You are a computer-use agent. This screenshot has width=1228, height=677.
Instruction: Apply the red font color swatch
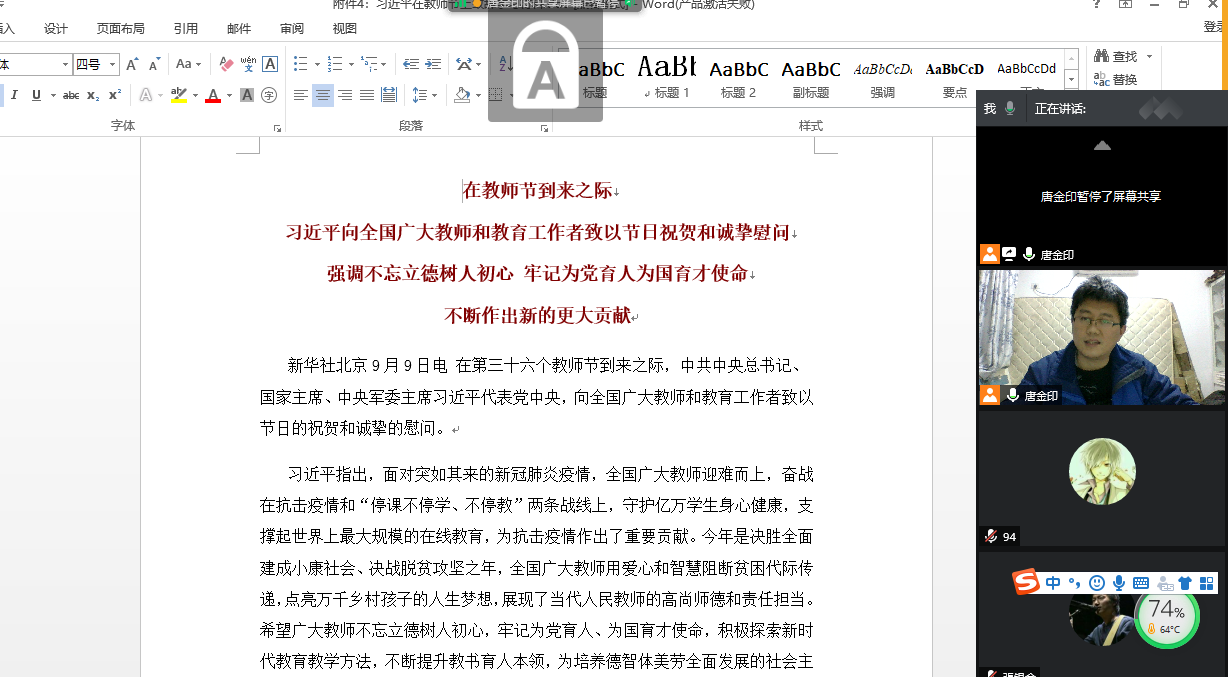[x=213, y=96]
